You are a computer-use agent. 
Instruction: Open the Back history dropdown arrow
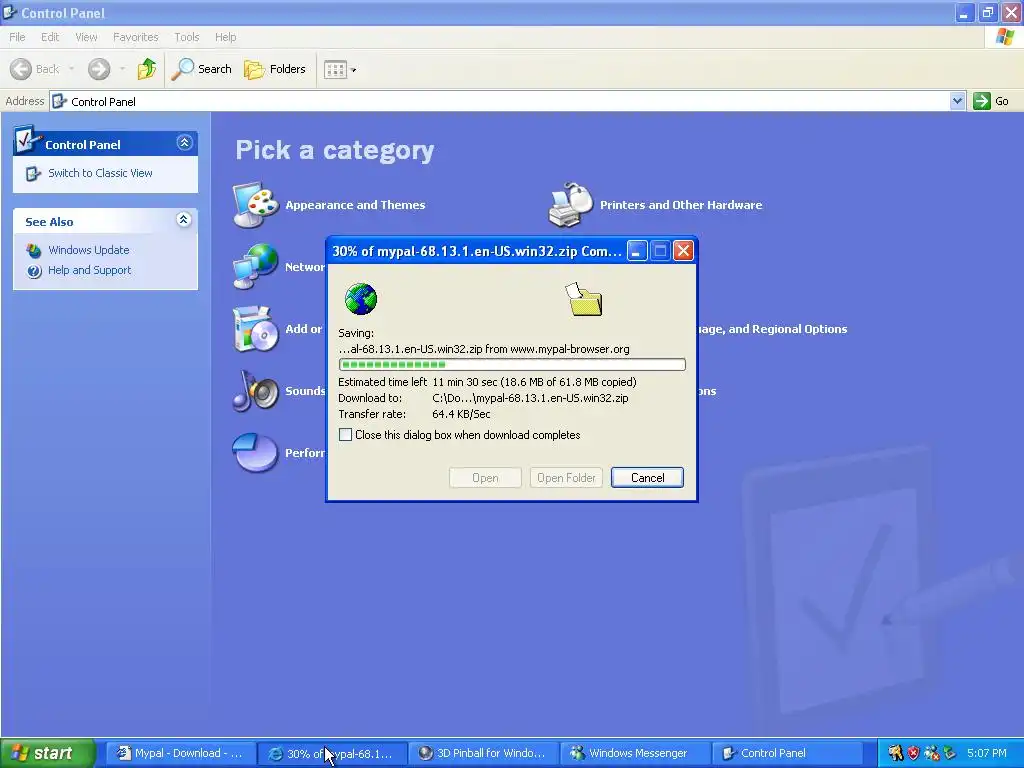(71, 69)
